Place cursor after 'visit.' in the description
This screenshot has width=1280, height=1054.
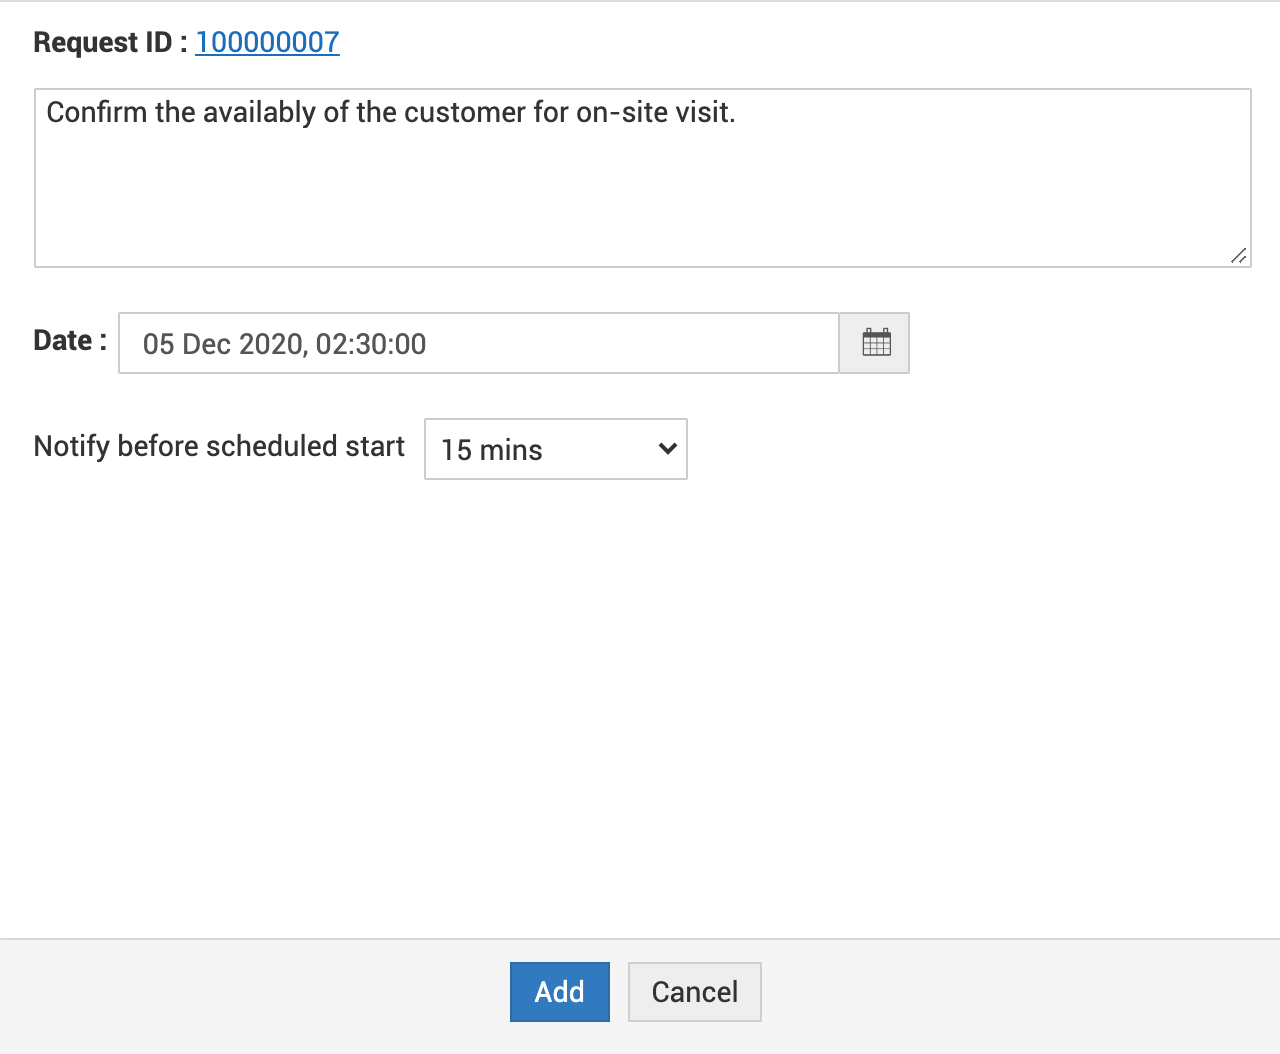[x=737, y=112]
